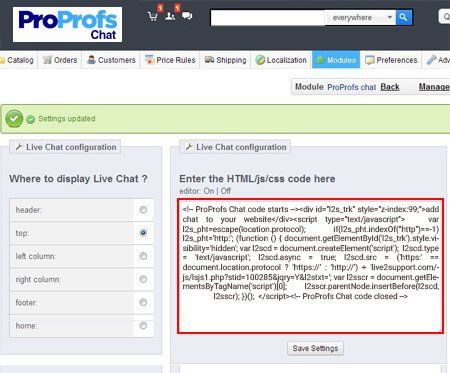Click the ProProfs chat module link
This screenshot has height=373, width=450.
pos(351,87)
